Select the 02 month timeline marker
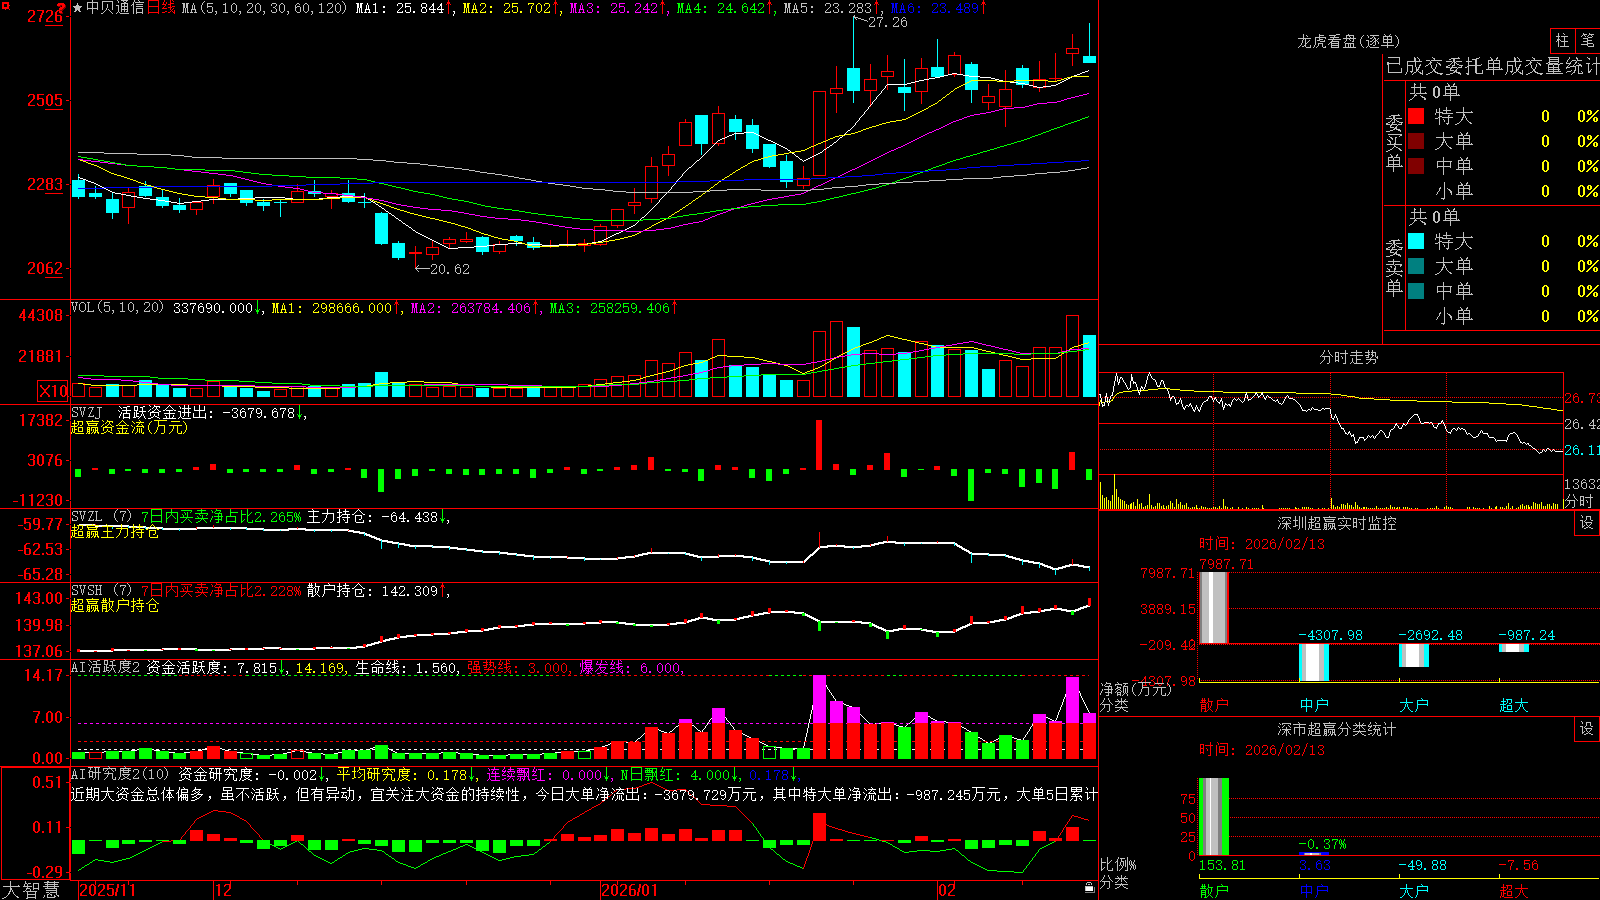The image size is (1600, 900). pyautogui.click(x=947, y=890)
